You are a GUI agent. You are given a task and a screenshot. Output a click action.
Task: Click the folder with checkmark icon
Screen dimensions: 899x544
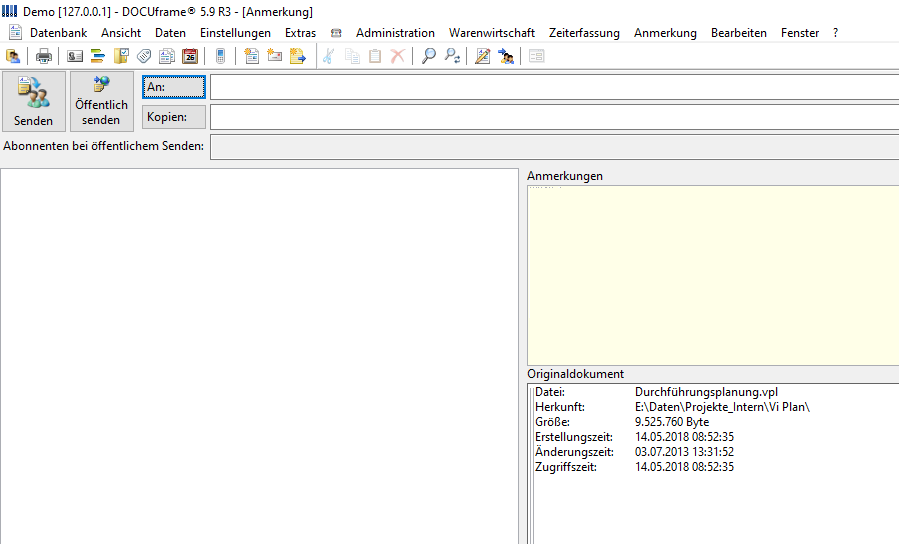point(121,56)
